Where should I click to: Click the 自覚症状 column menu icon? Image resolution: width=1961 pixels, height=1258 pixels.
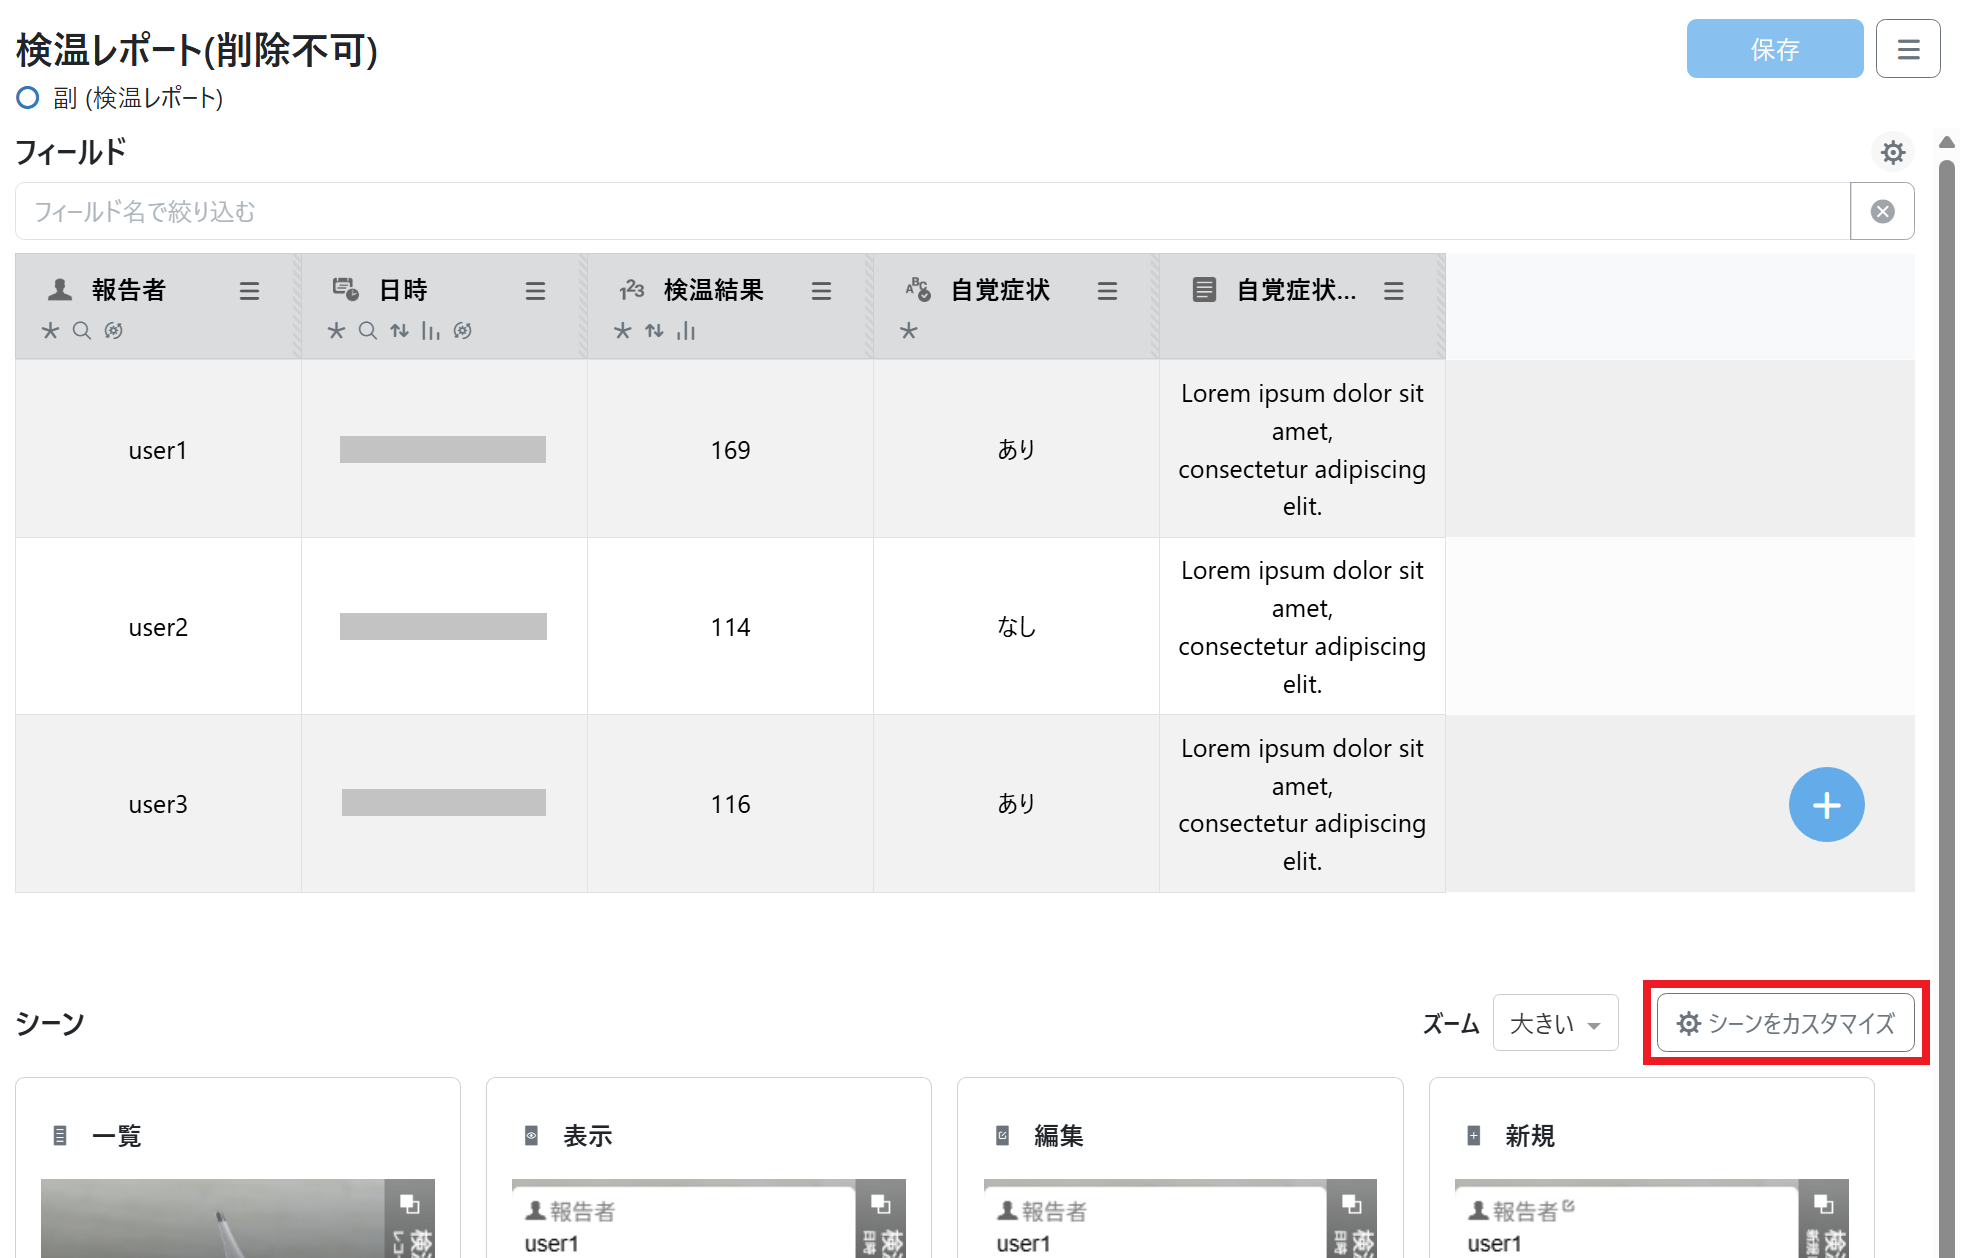[x=1107, y=291]
